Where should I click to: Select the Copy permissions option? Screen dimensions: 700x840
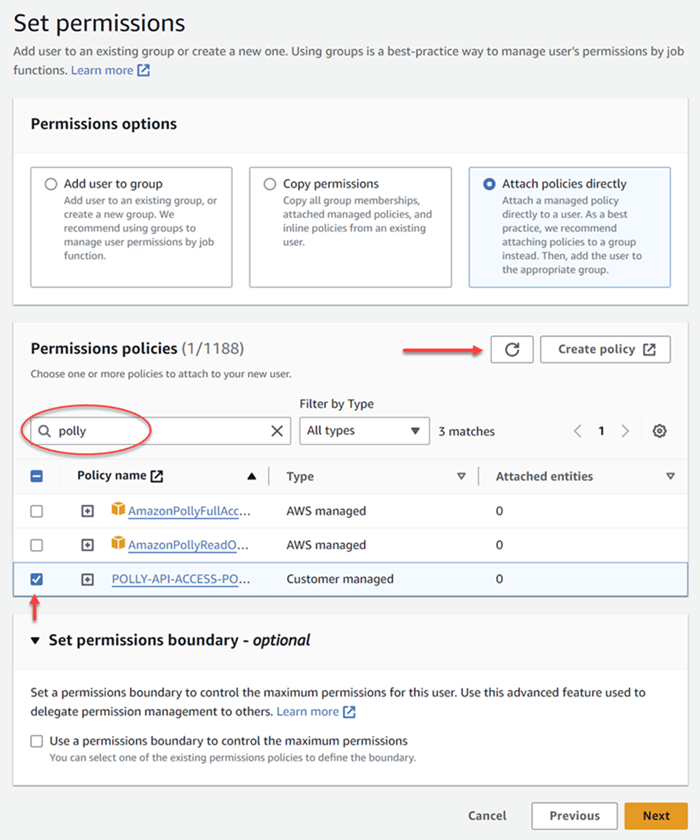coord(270,184)
